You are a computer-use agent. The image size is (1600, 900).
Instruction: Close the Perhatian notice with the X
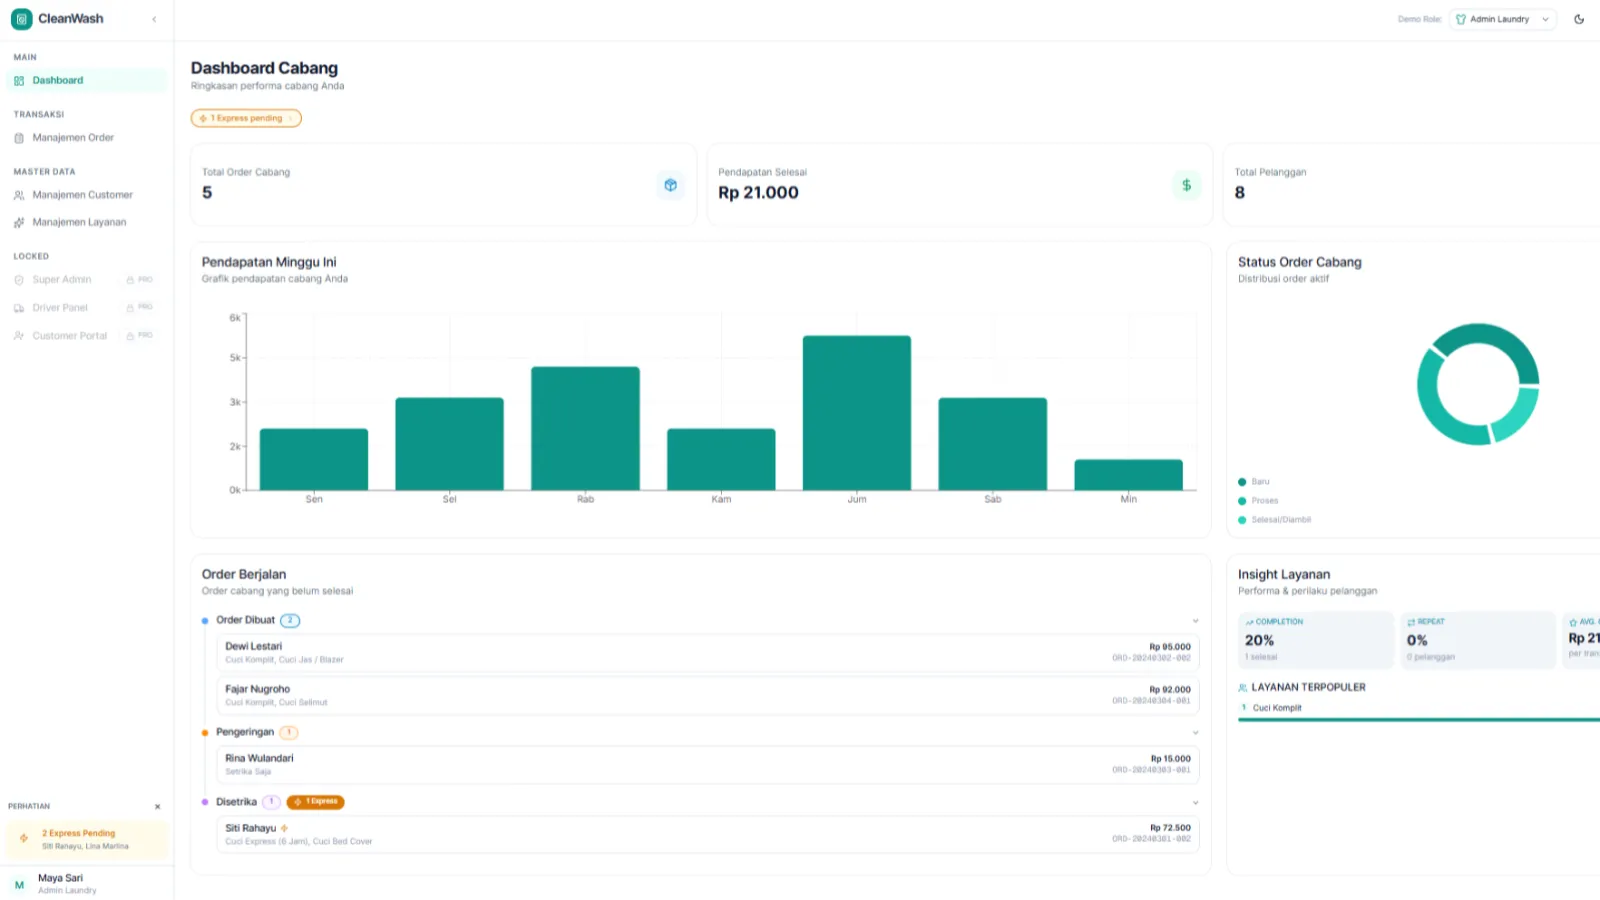pyautogui.click(x=157, y=807)
